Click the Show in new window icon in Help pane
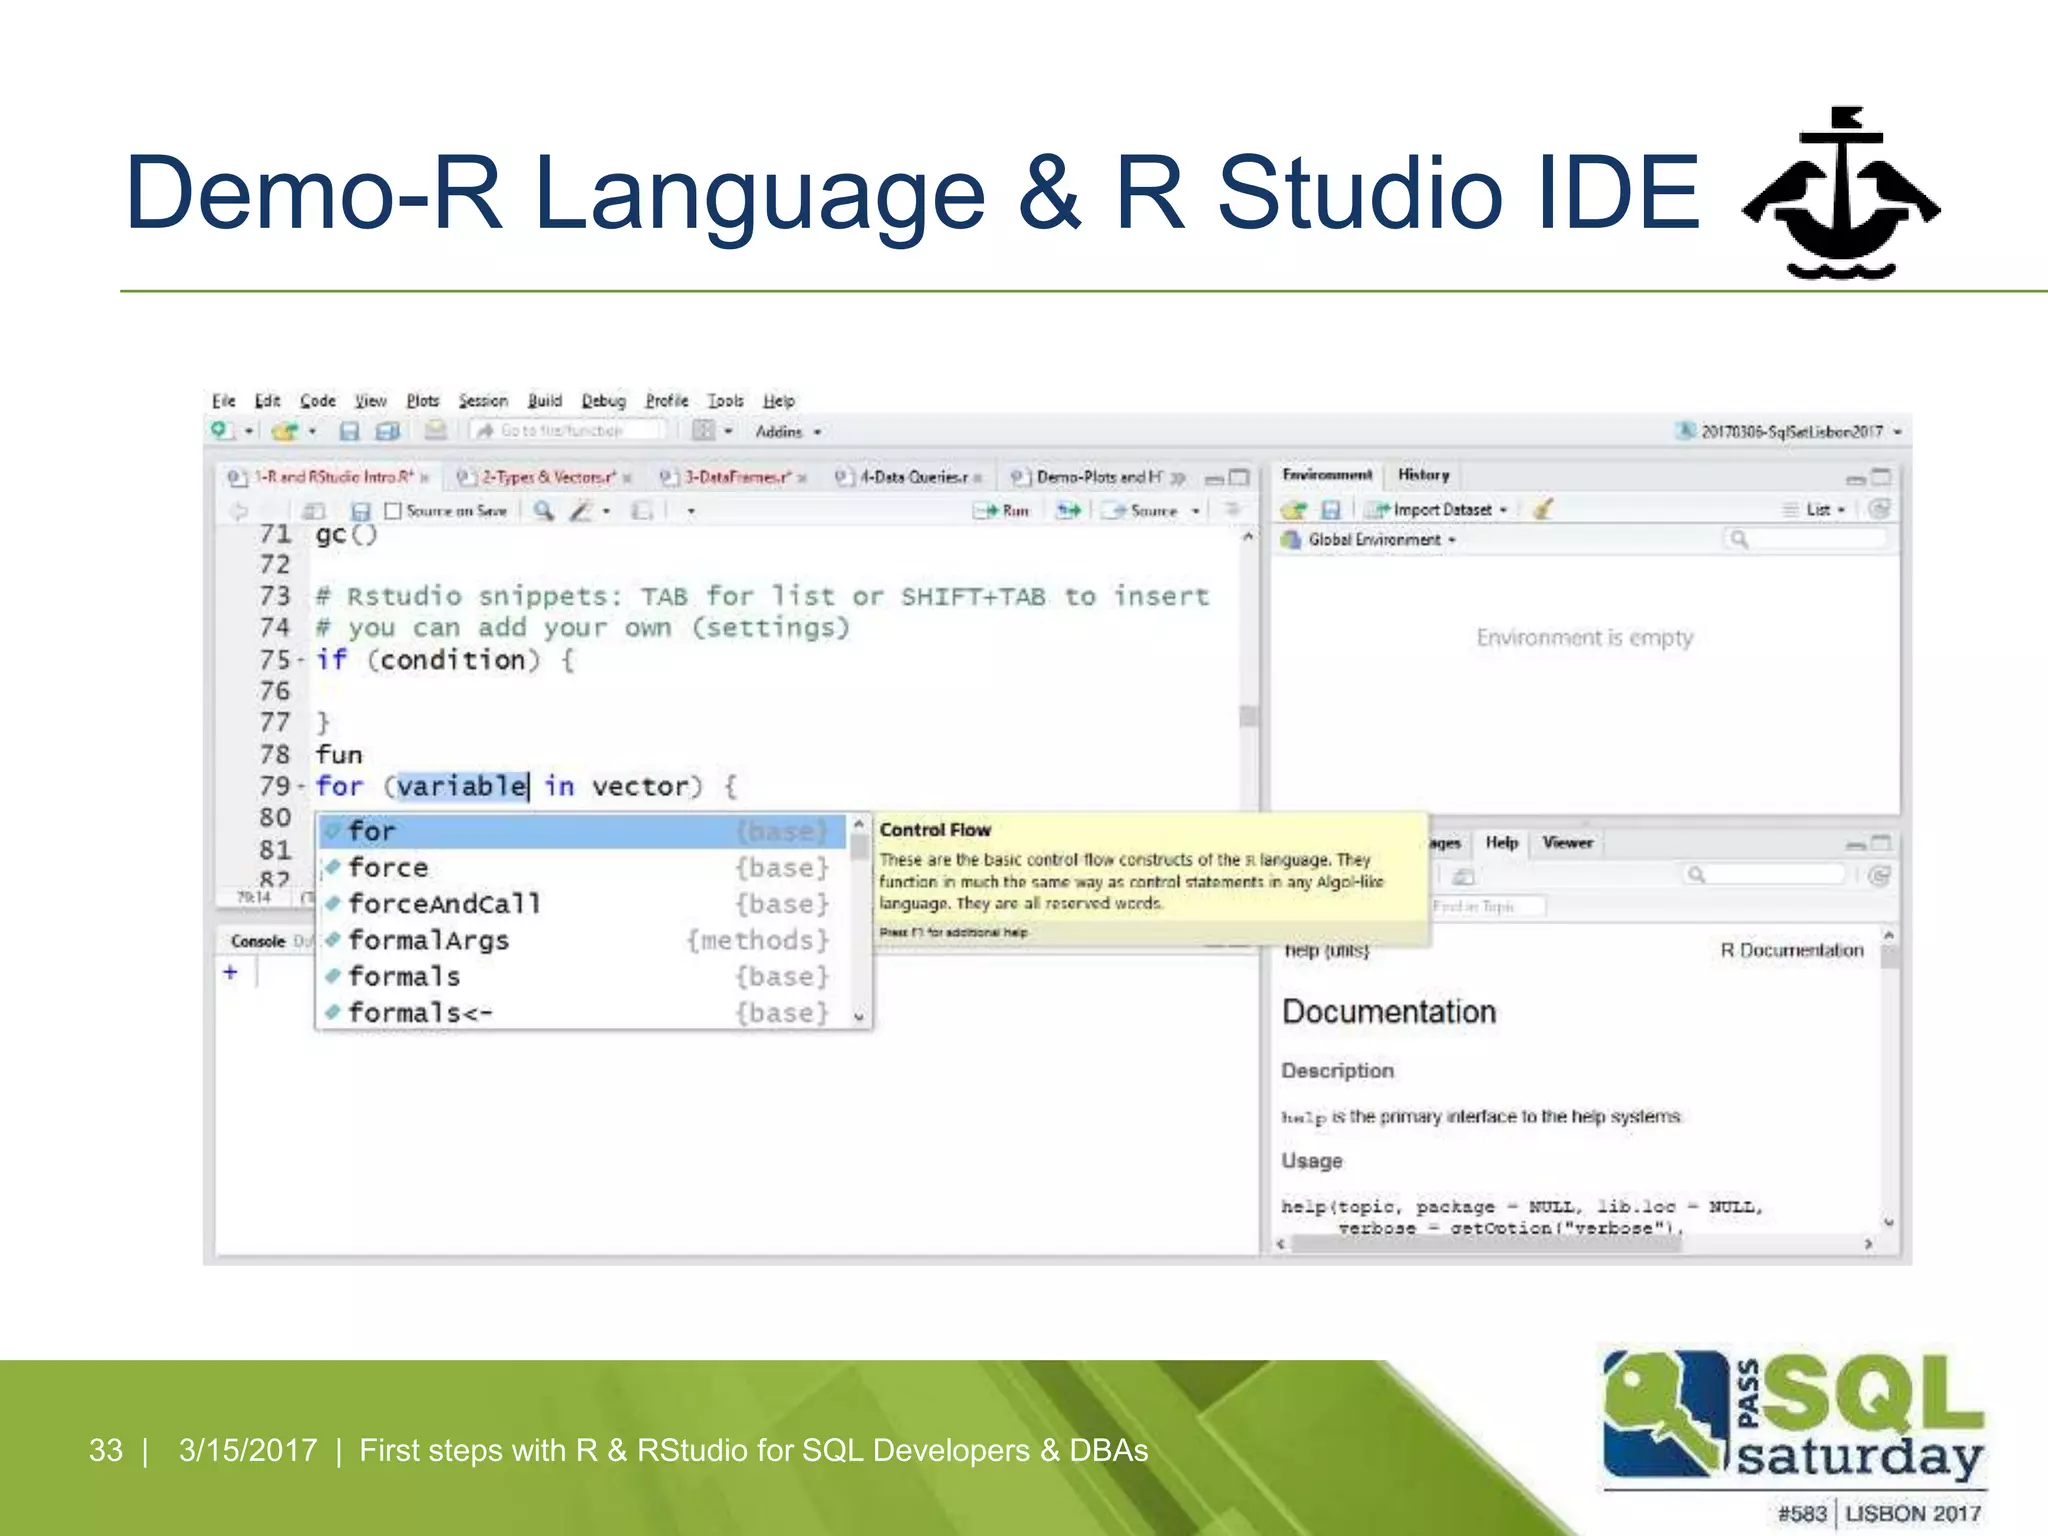The height and width of the screenshot is (1536, 2048). coord(1463,877)
